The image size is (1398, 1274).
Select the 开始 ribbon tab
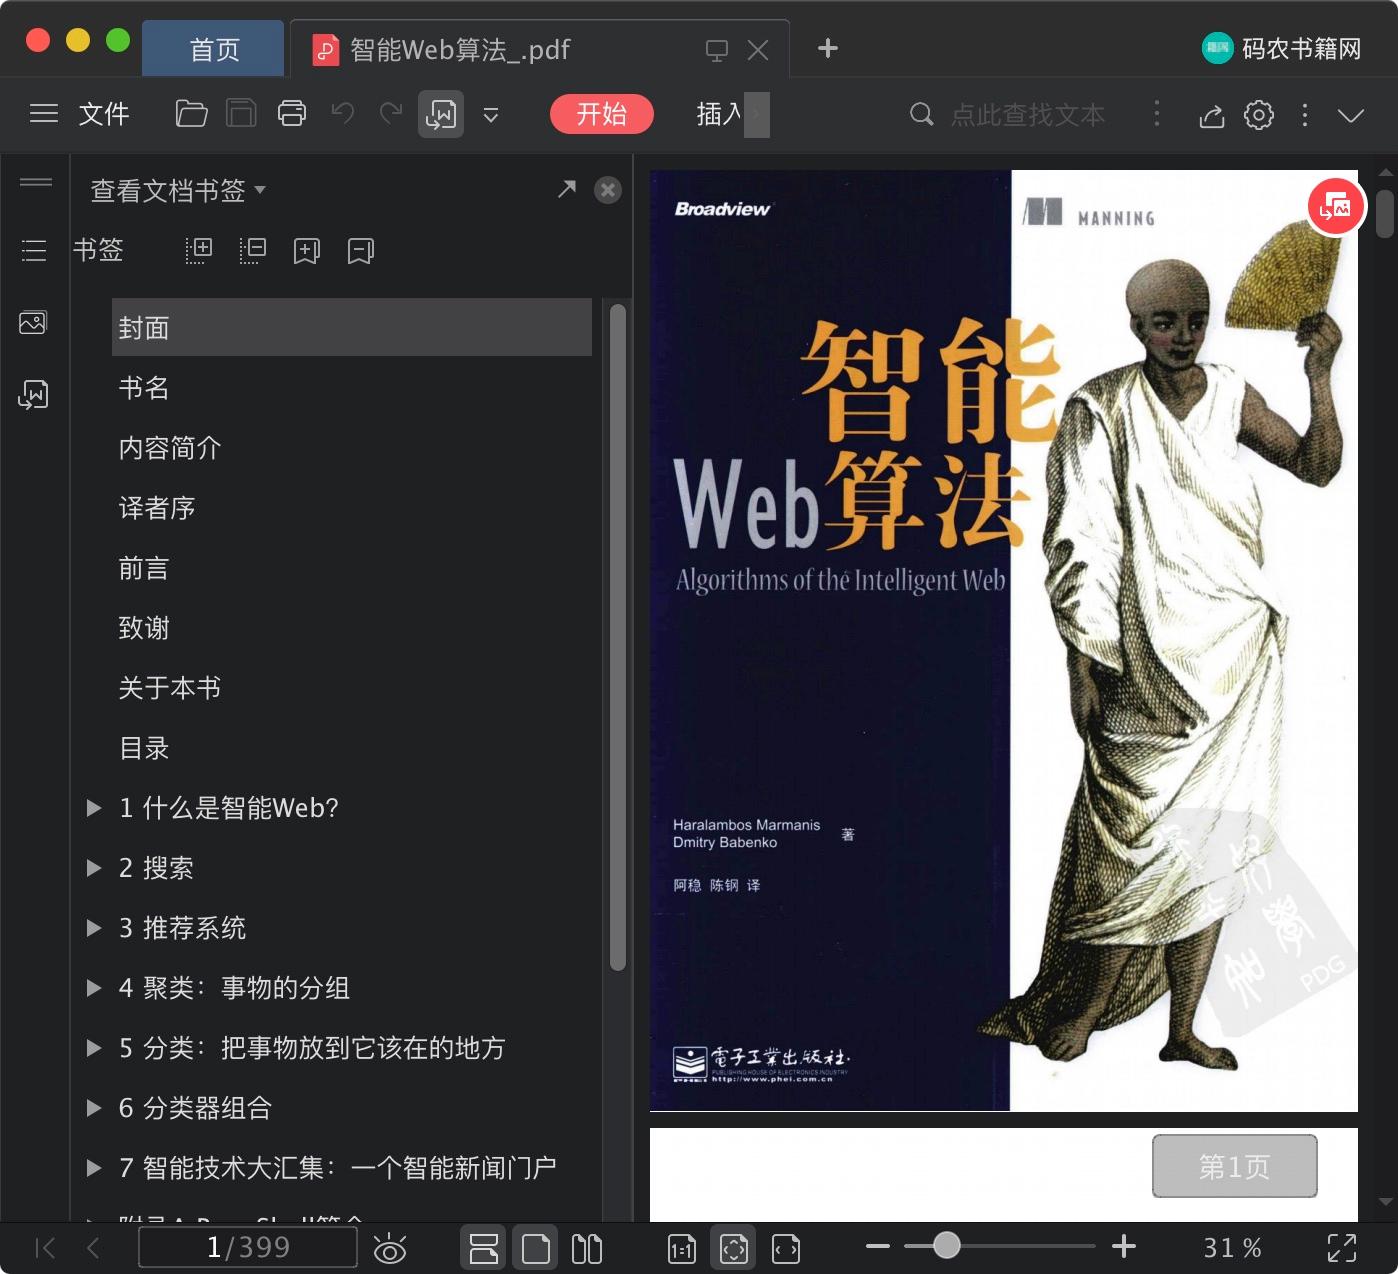click(x=602, y=114)
